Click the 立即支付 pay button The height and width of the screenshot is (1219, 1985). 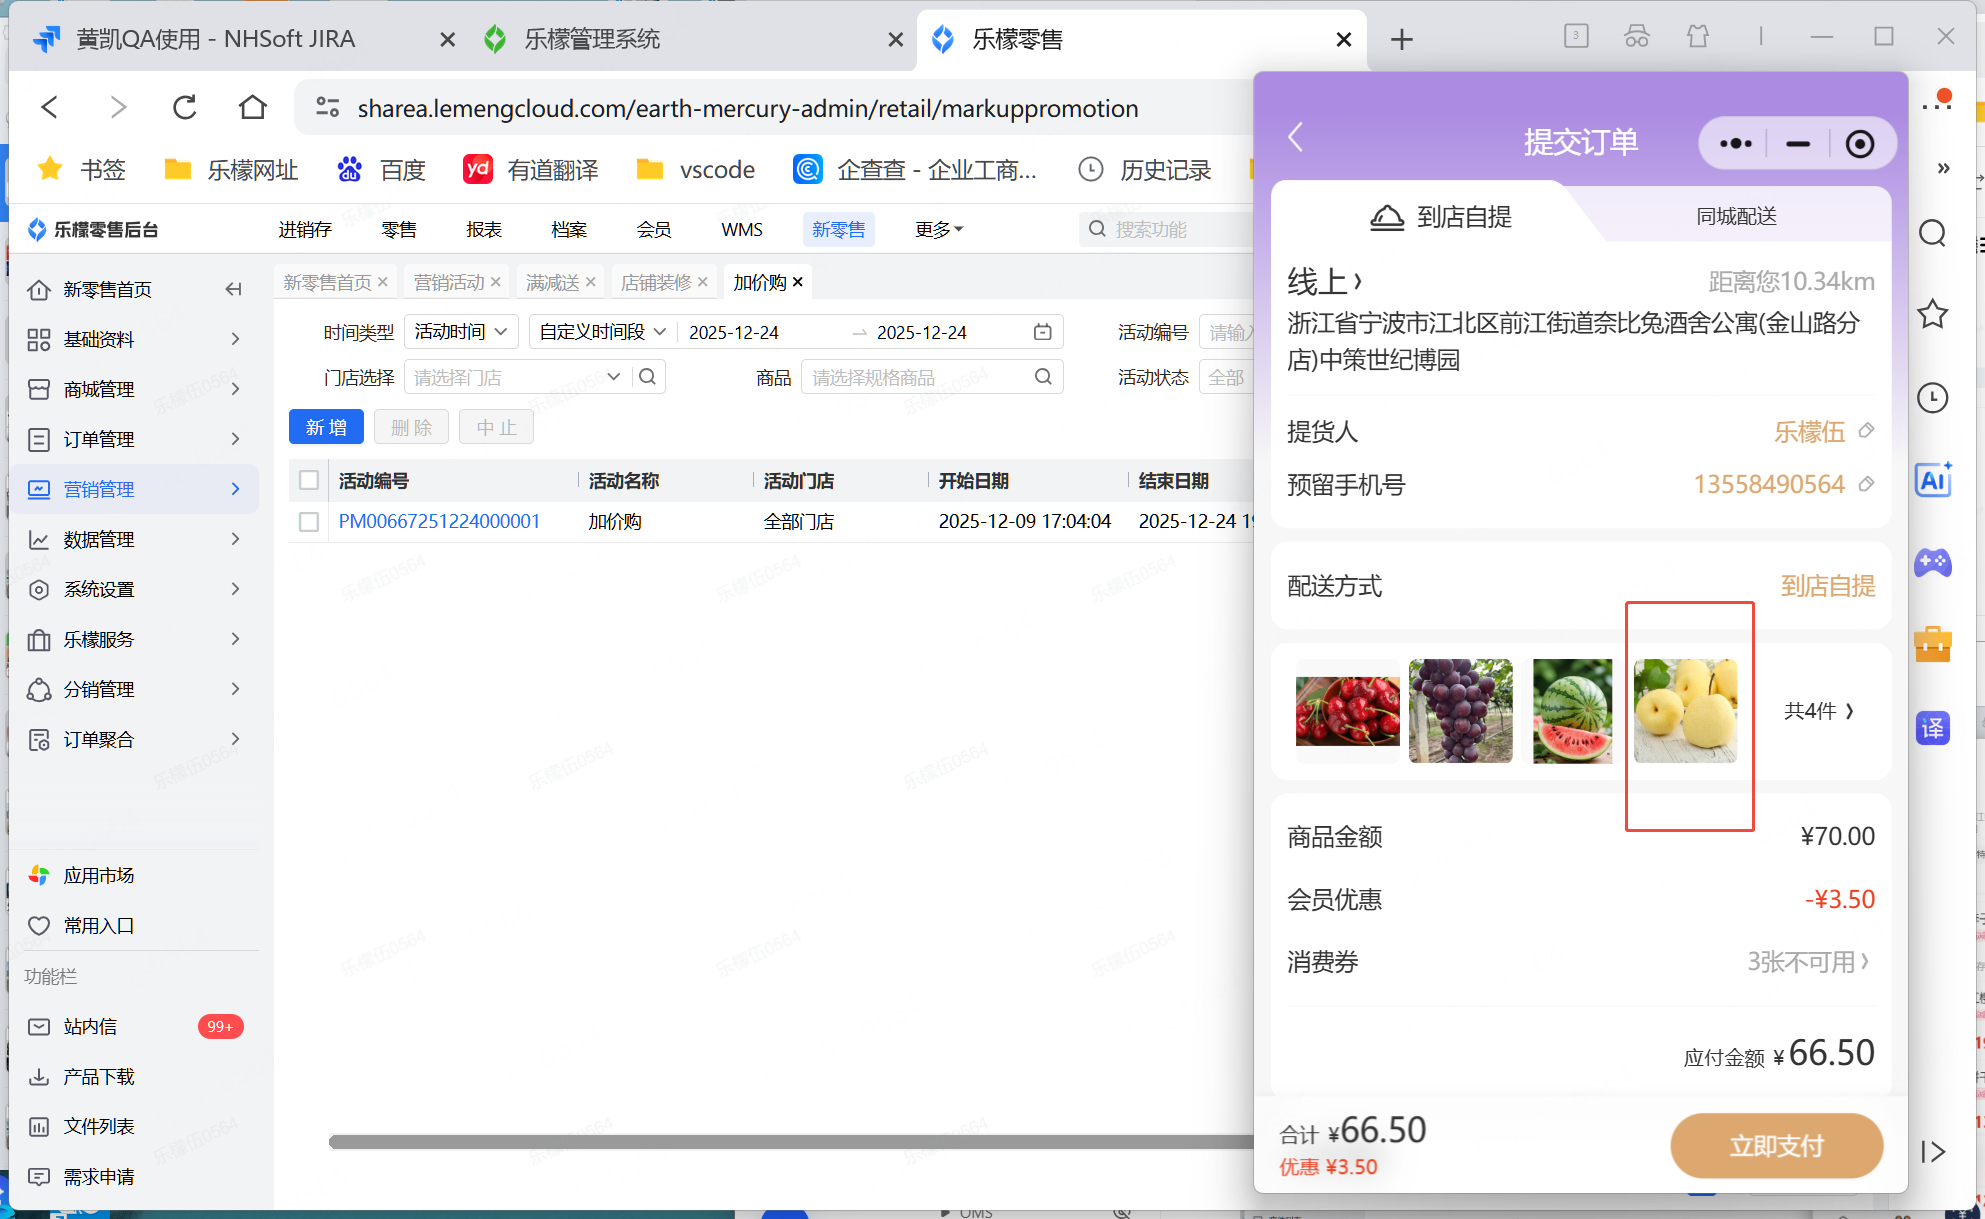pyautogui.click(x=1776, y=1146)
